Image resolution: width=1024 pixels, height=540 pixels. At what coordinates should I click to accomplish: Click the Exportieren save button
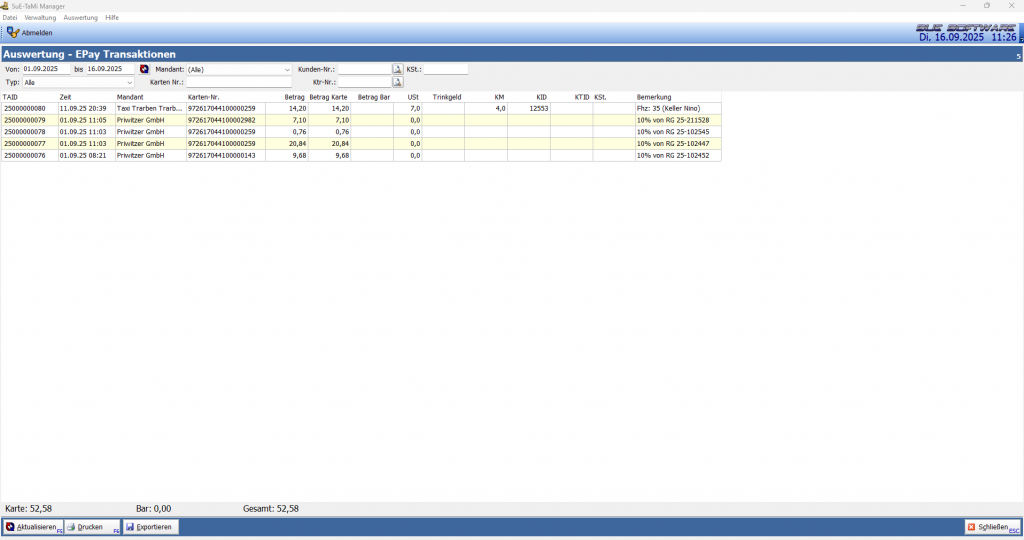(150, 527)
